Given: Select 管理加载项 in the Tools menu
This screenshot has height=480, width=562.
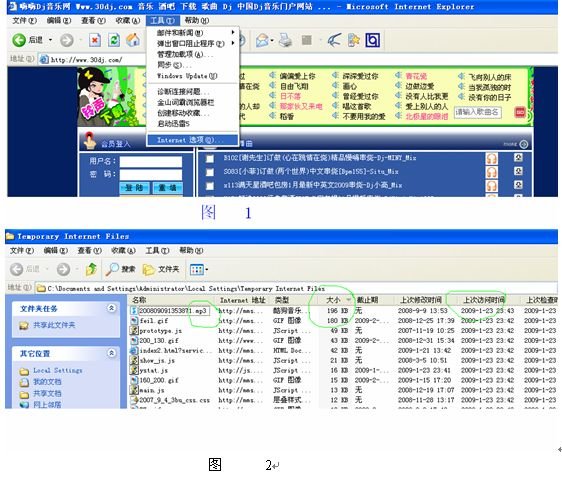Looking at the screenshot, I should pos(193,54).
